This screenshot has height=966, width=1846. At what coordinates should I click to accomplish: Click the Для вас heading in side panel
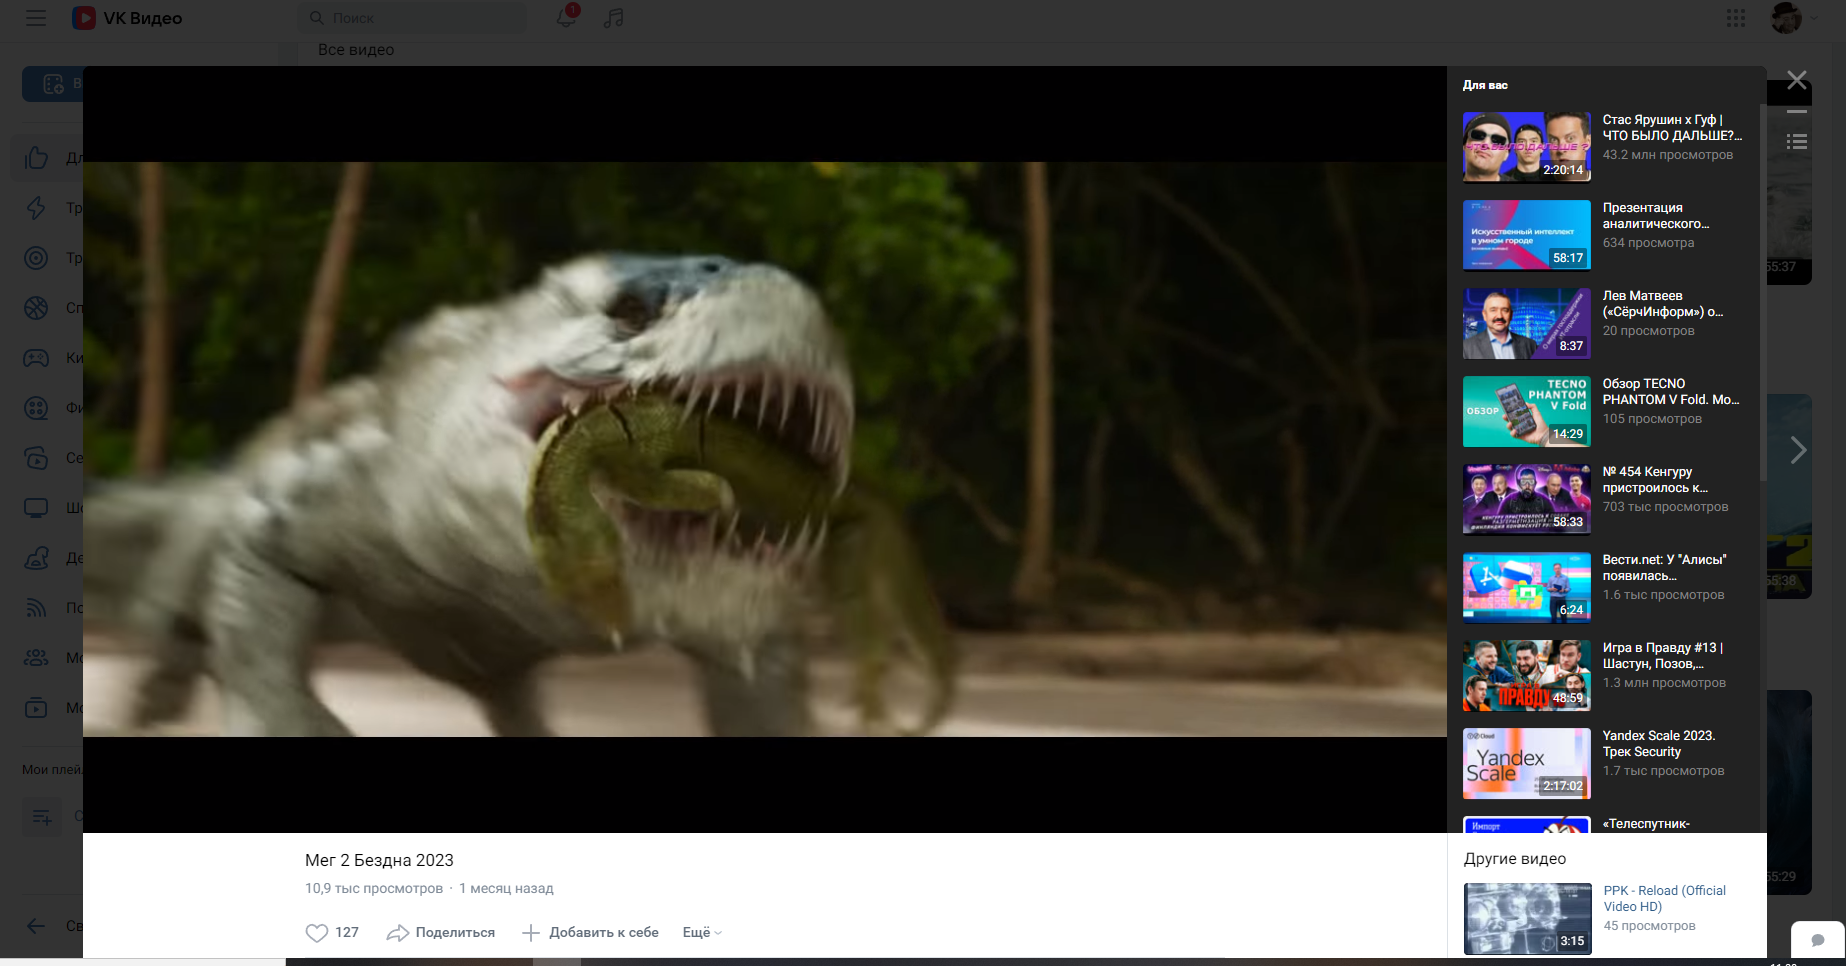click(1485, 85)
